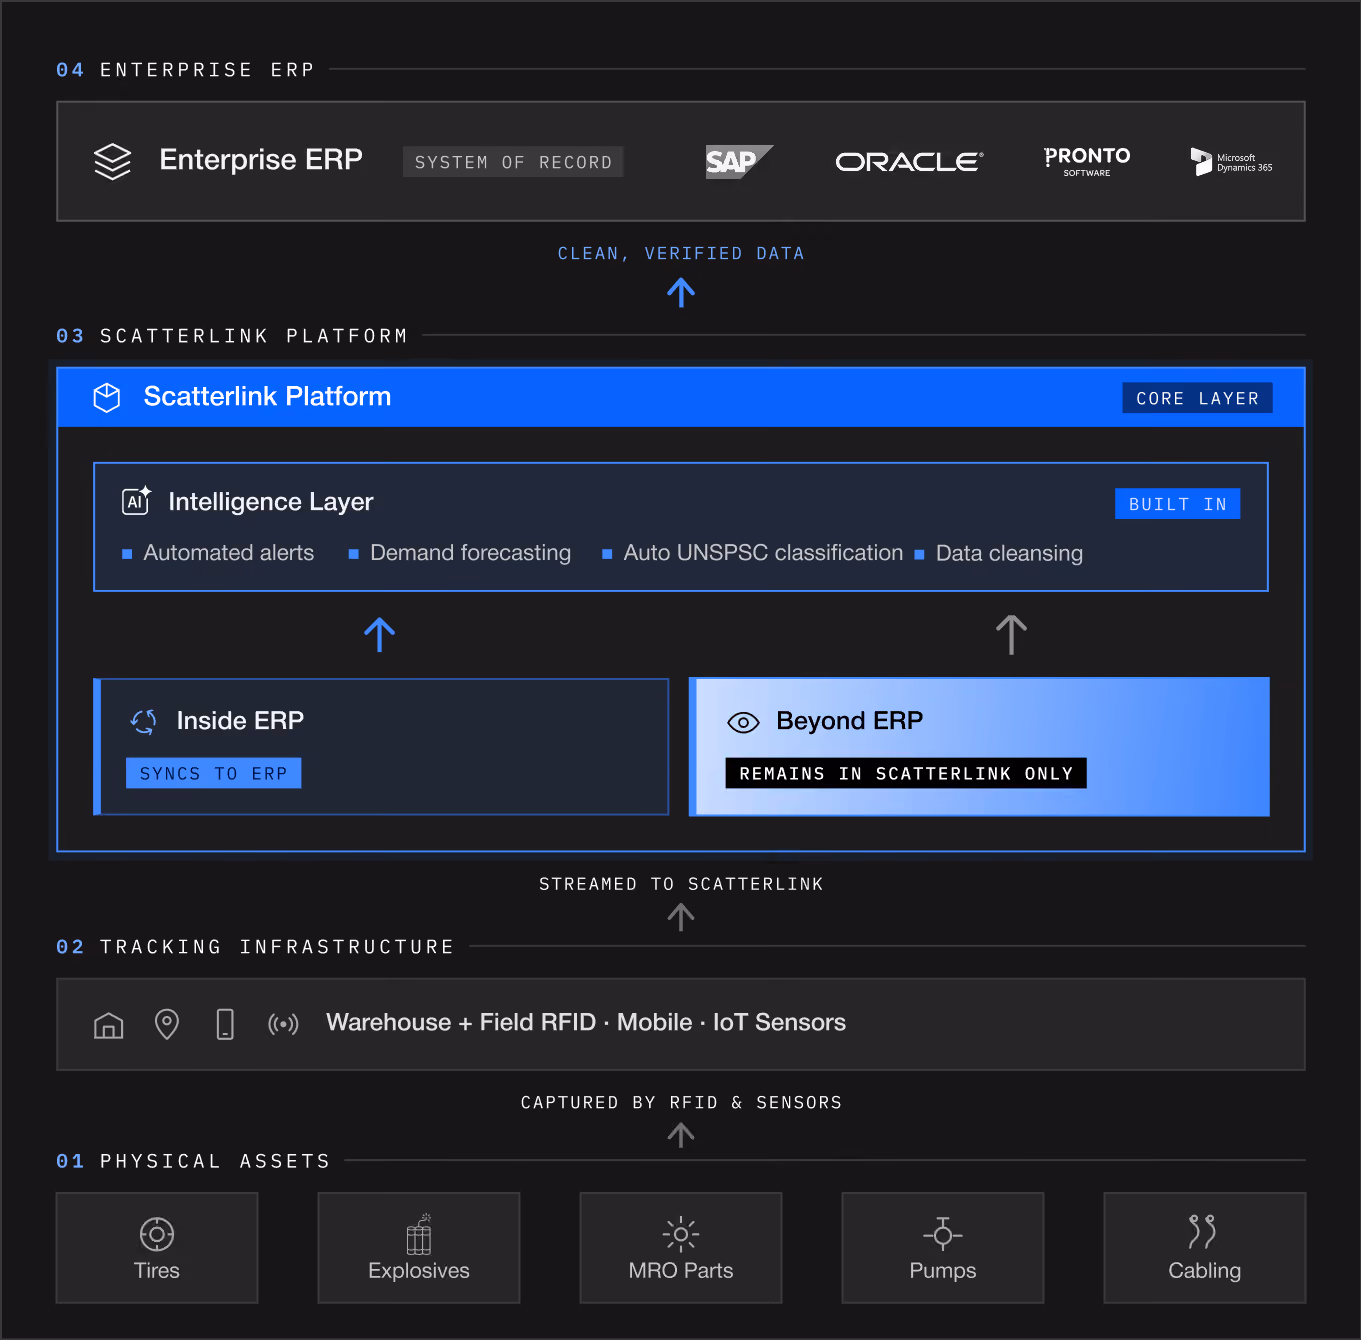Click the Auto UNSPSC classification item
1361x1340 pixels.
coord(752,553)
